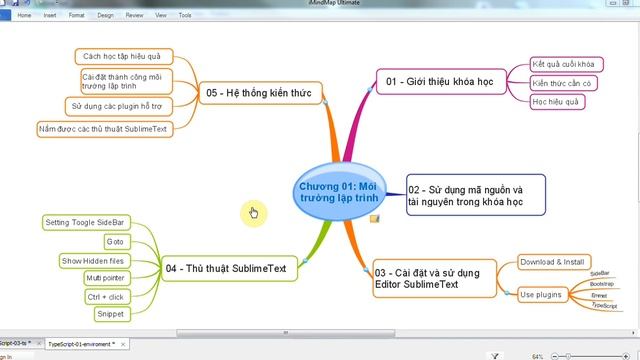Select the Setting Toogle SideBar node

click(87, 222)
